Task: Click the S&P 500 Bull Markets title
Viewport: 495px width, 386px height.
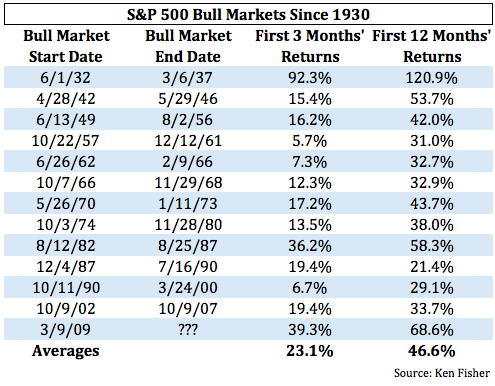Action: [x=248, y=15]
